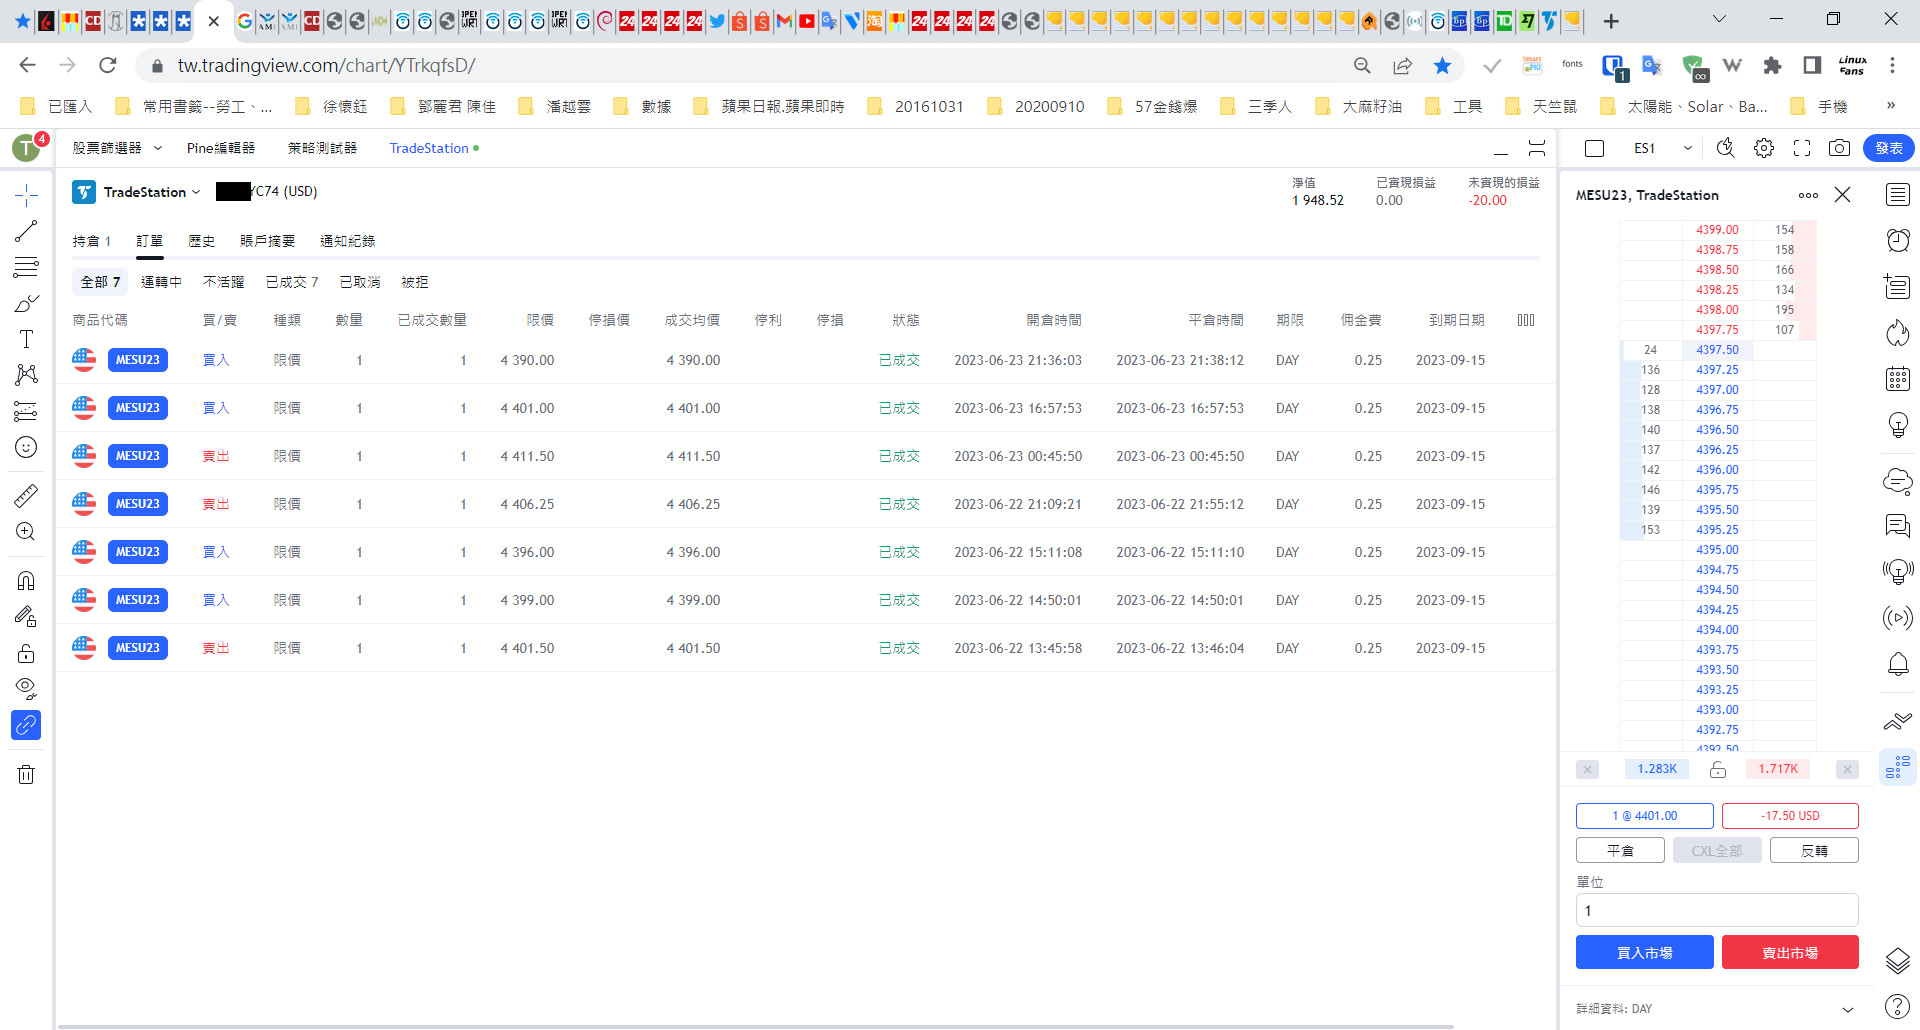The image size is (1920, 1030).
Task: Enter fullscreen mode
Action: click(x=1802, y=148)
